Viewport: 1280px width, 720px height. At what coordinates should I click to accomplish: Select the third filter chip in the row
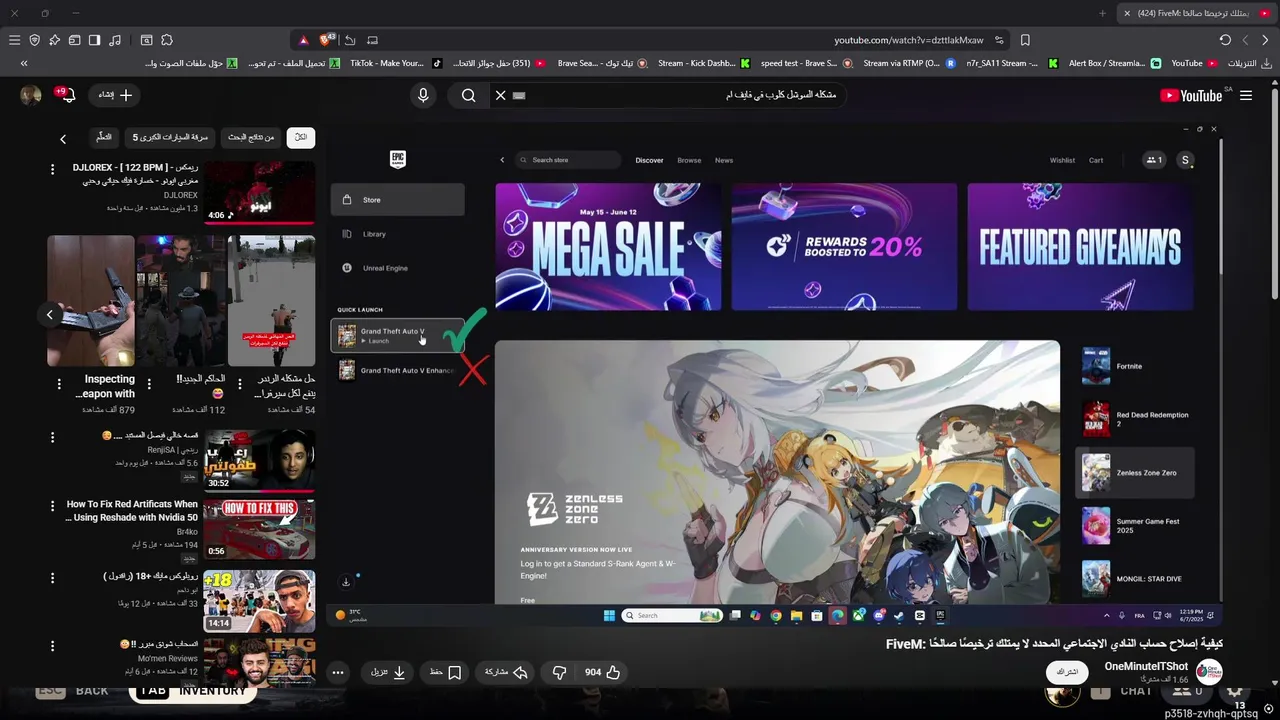[x=170, y=137]
